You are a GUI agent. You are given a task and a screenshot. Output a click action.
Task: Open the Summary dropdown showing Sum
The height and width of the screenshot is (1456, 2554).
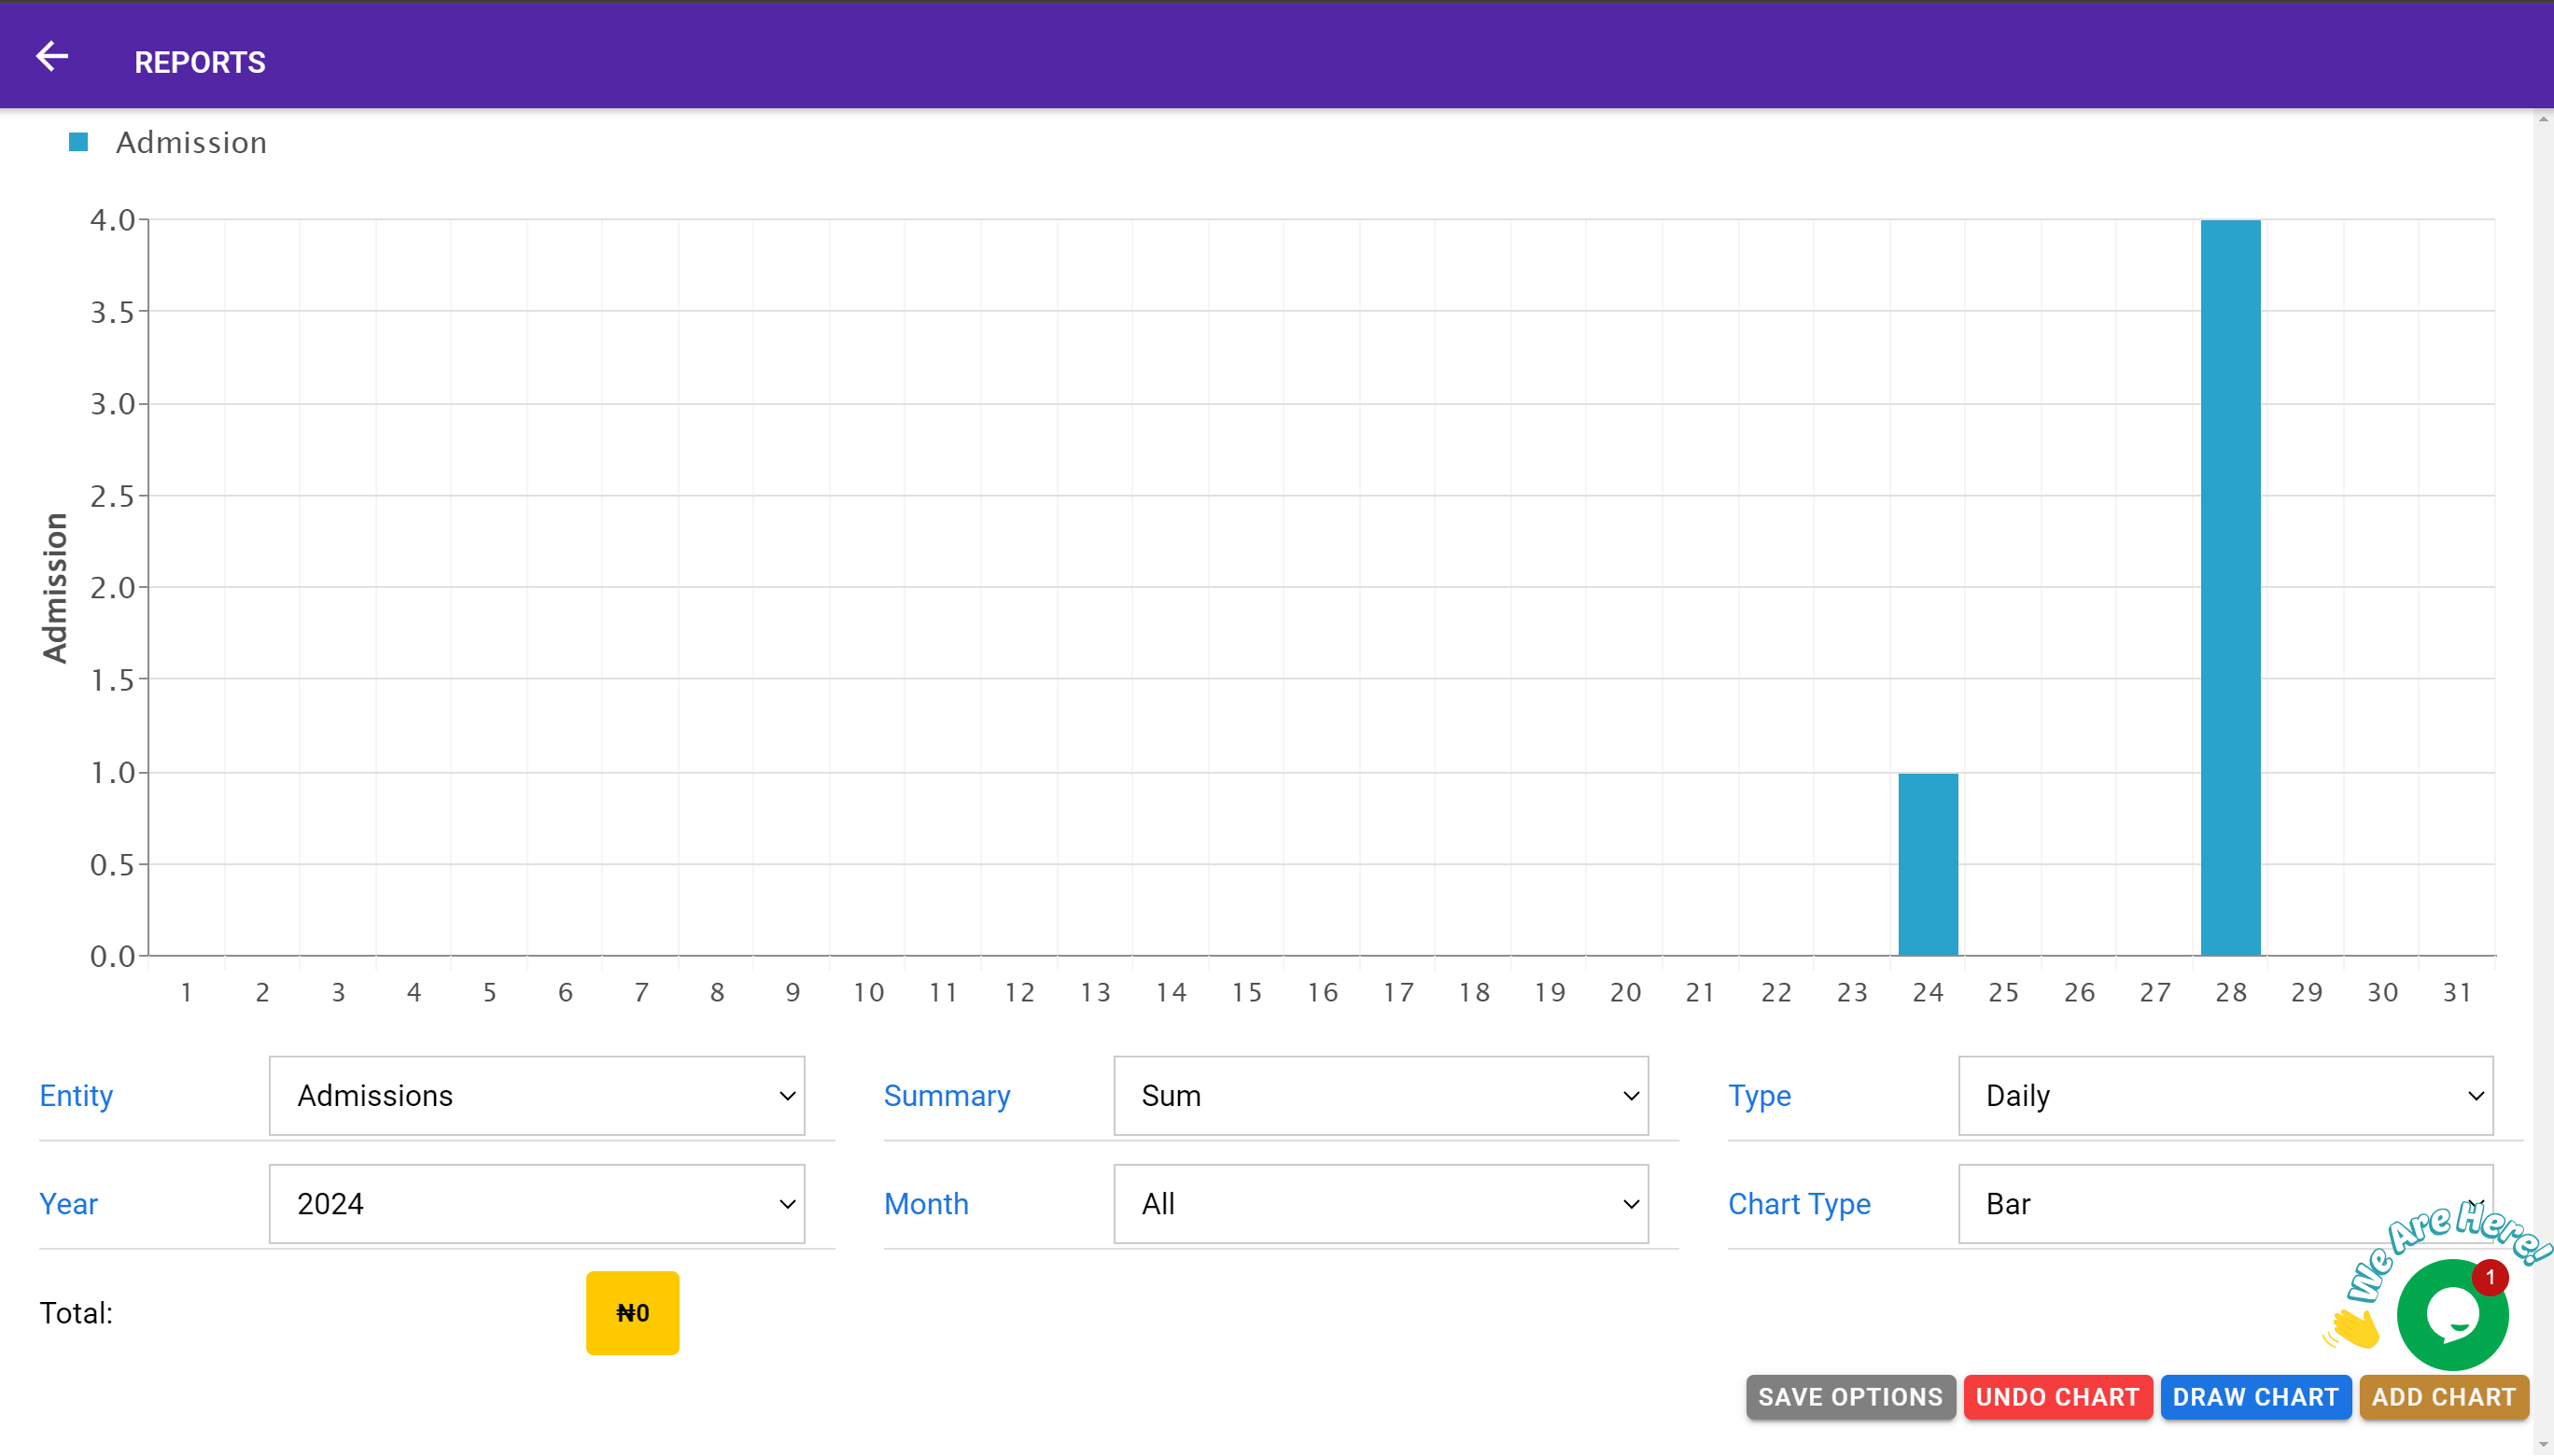click(1381, 1096)
